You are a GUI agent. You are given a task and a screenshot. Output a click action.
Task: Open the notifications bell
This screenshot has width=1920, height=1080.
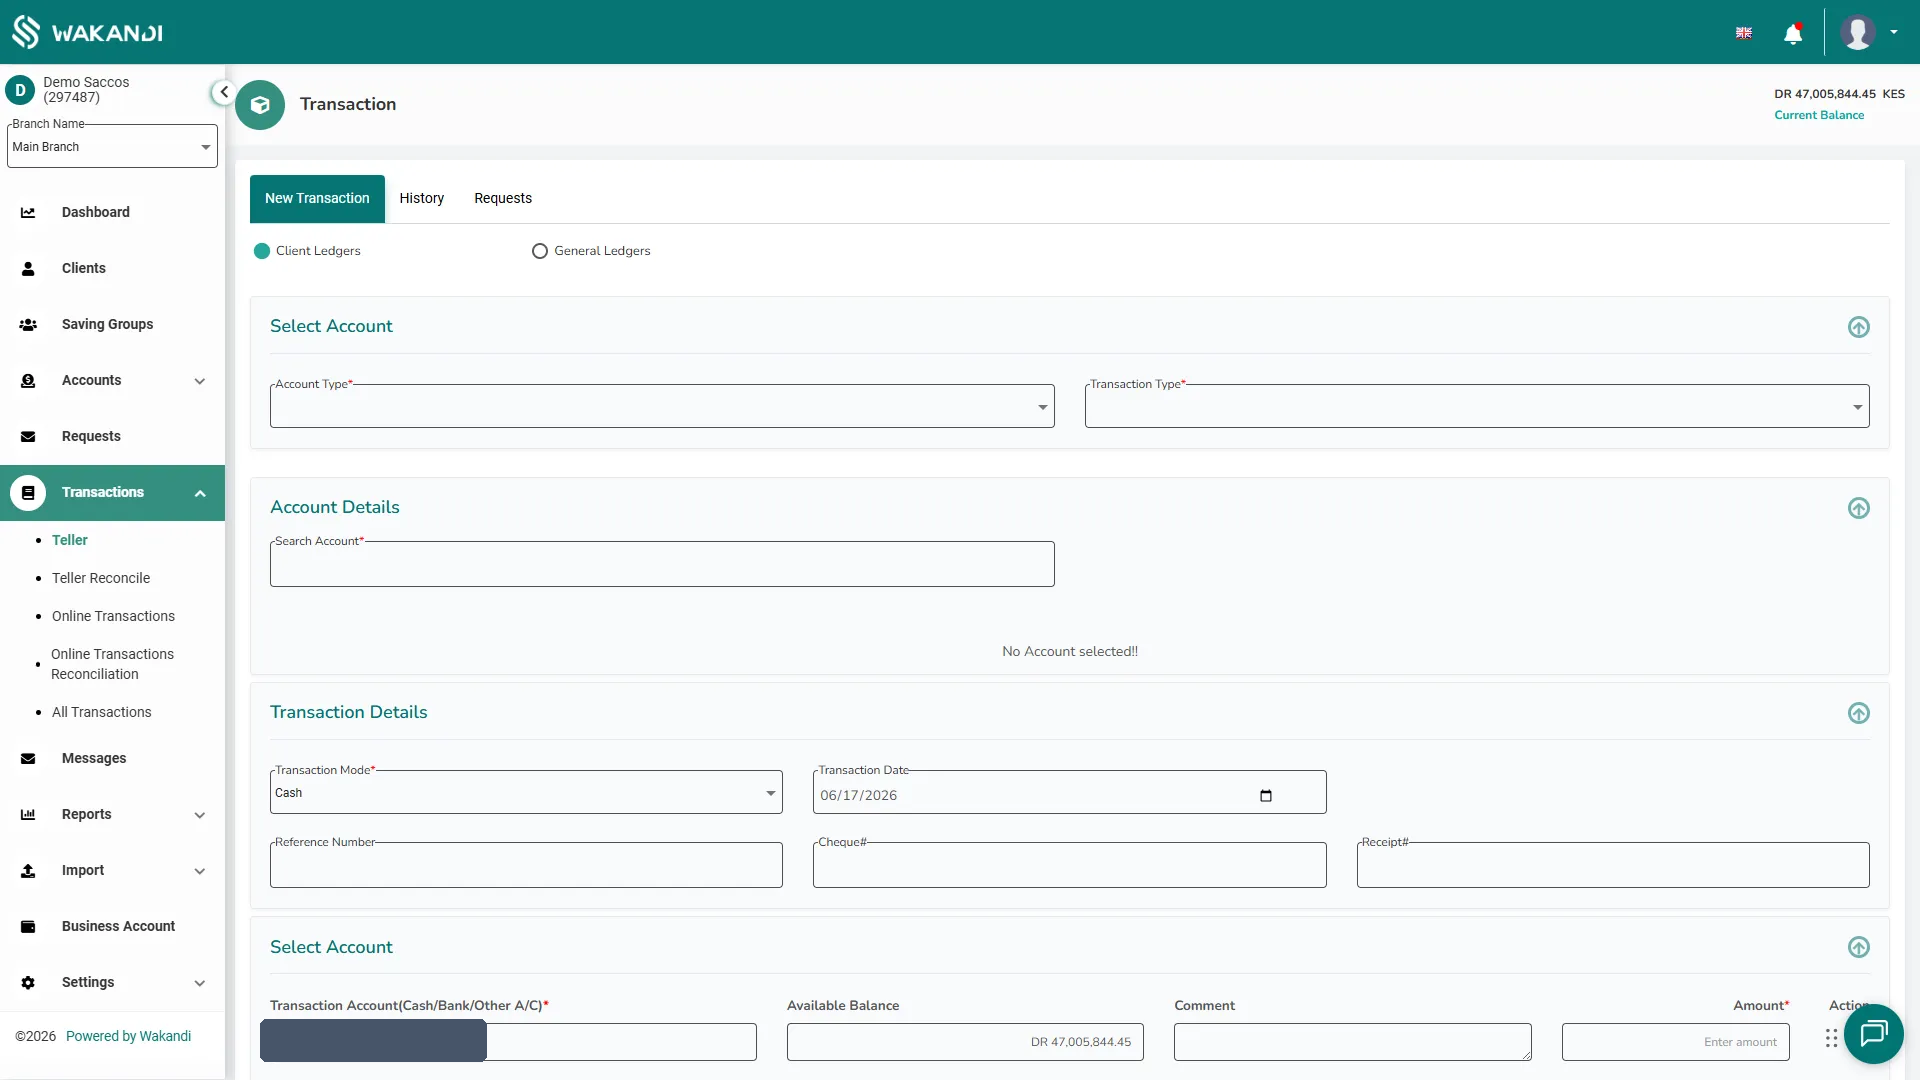coord(1793,33)
